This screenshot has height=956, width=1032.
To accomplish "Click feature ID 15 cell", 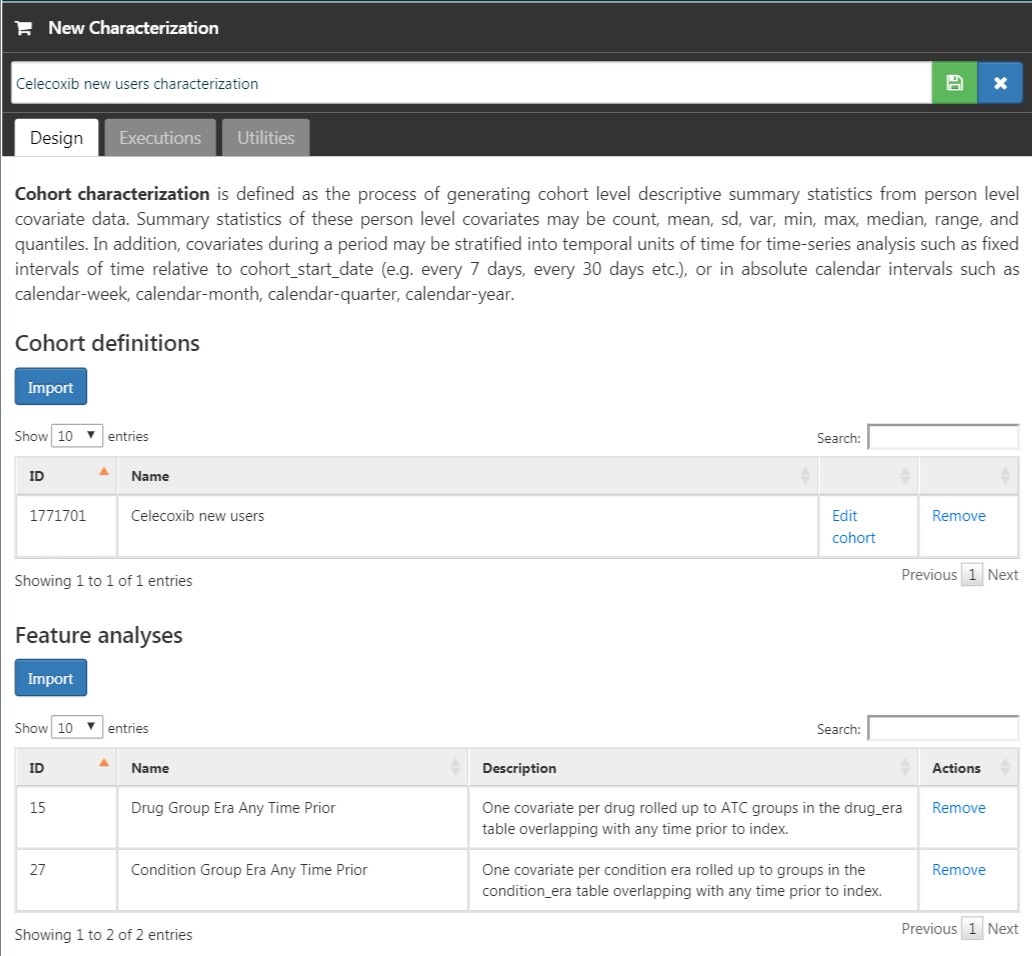I will (x=66, y=817).
